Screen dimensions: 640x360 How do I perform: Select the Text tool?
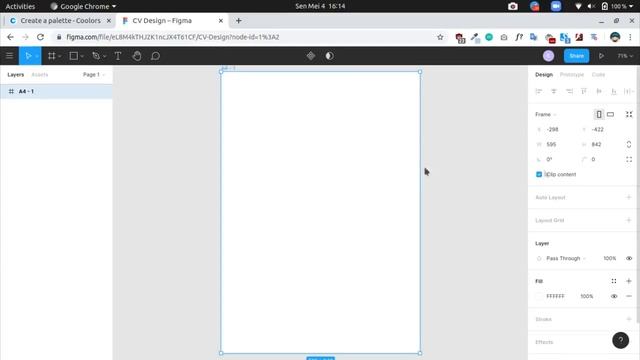click(118, 56)
